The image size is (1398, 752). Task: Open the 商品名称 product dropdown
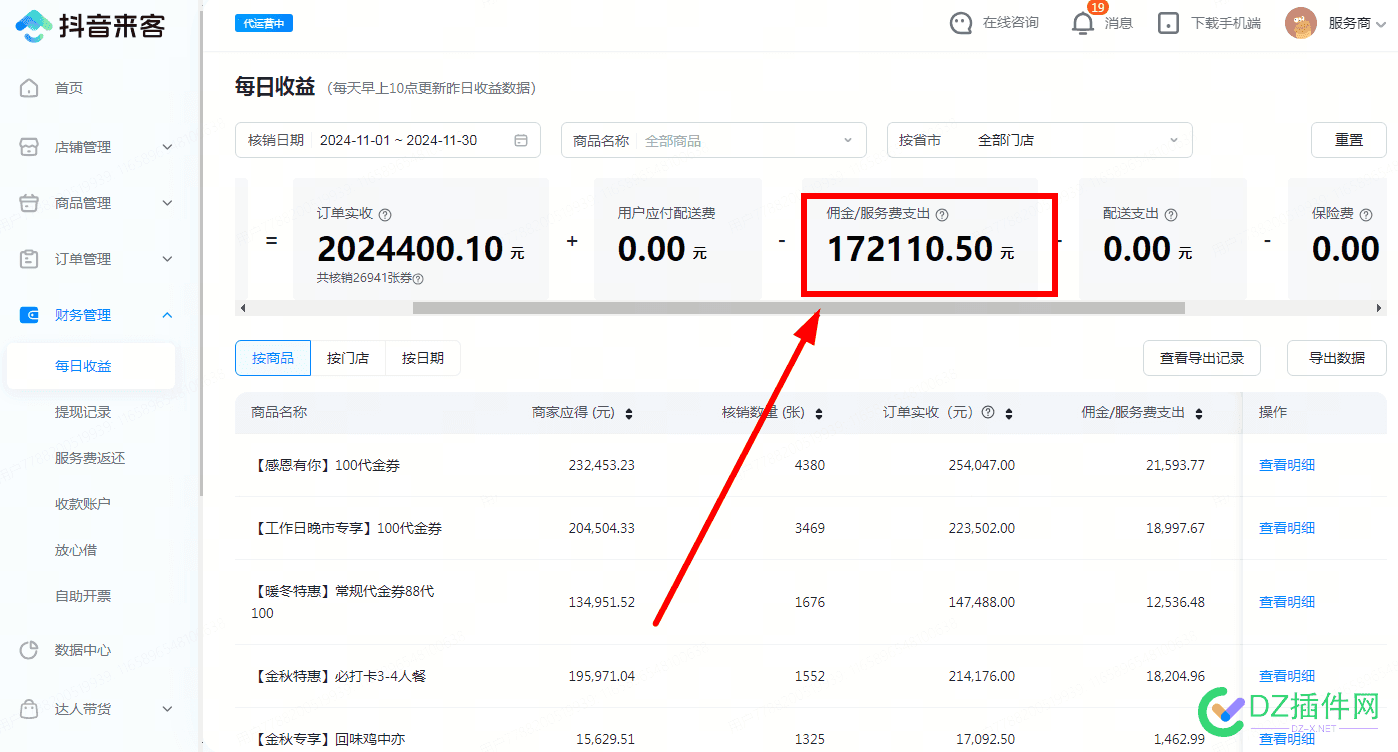(713, 141)
